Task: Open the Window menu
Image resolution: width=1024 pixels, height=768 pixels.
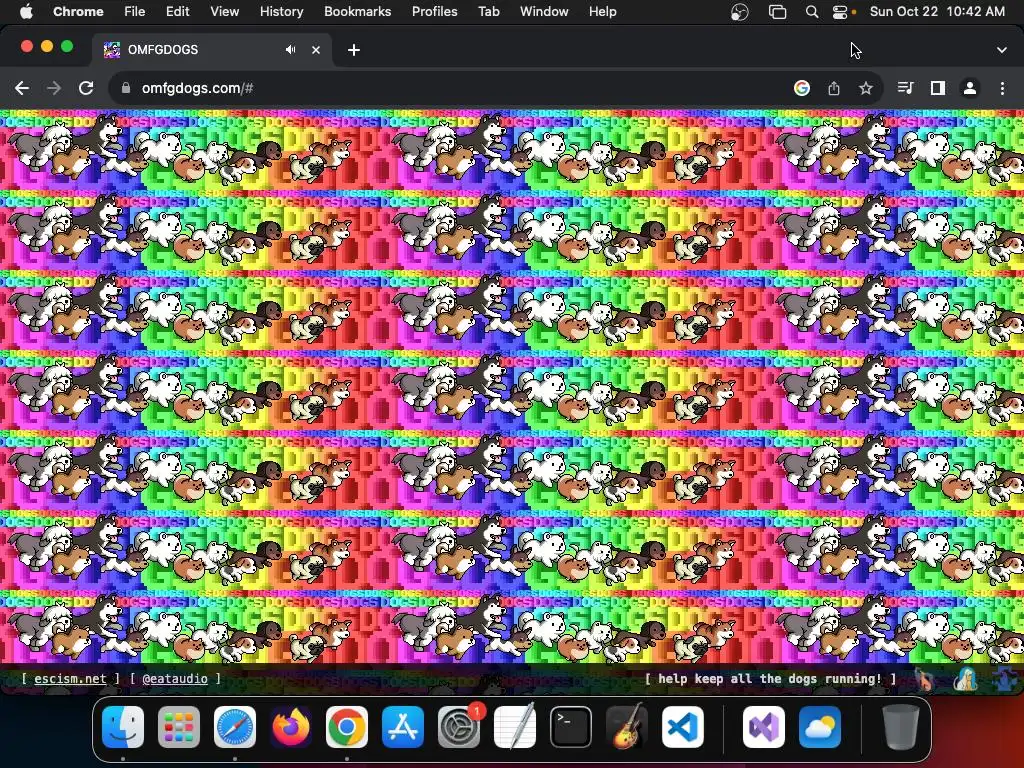Action: (544, 12)
